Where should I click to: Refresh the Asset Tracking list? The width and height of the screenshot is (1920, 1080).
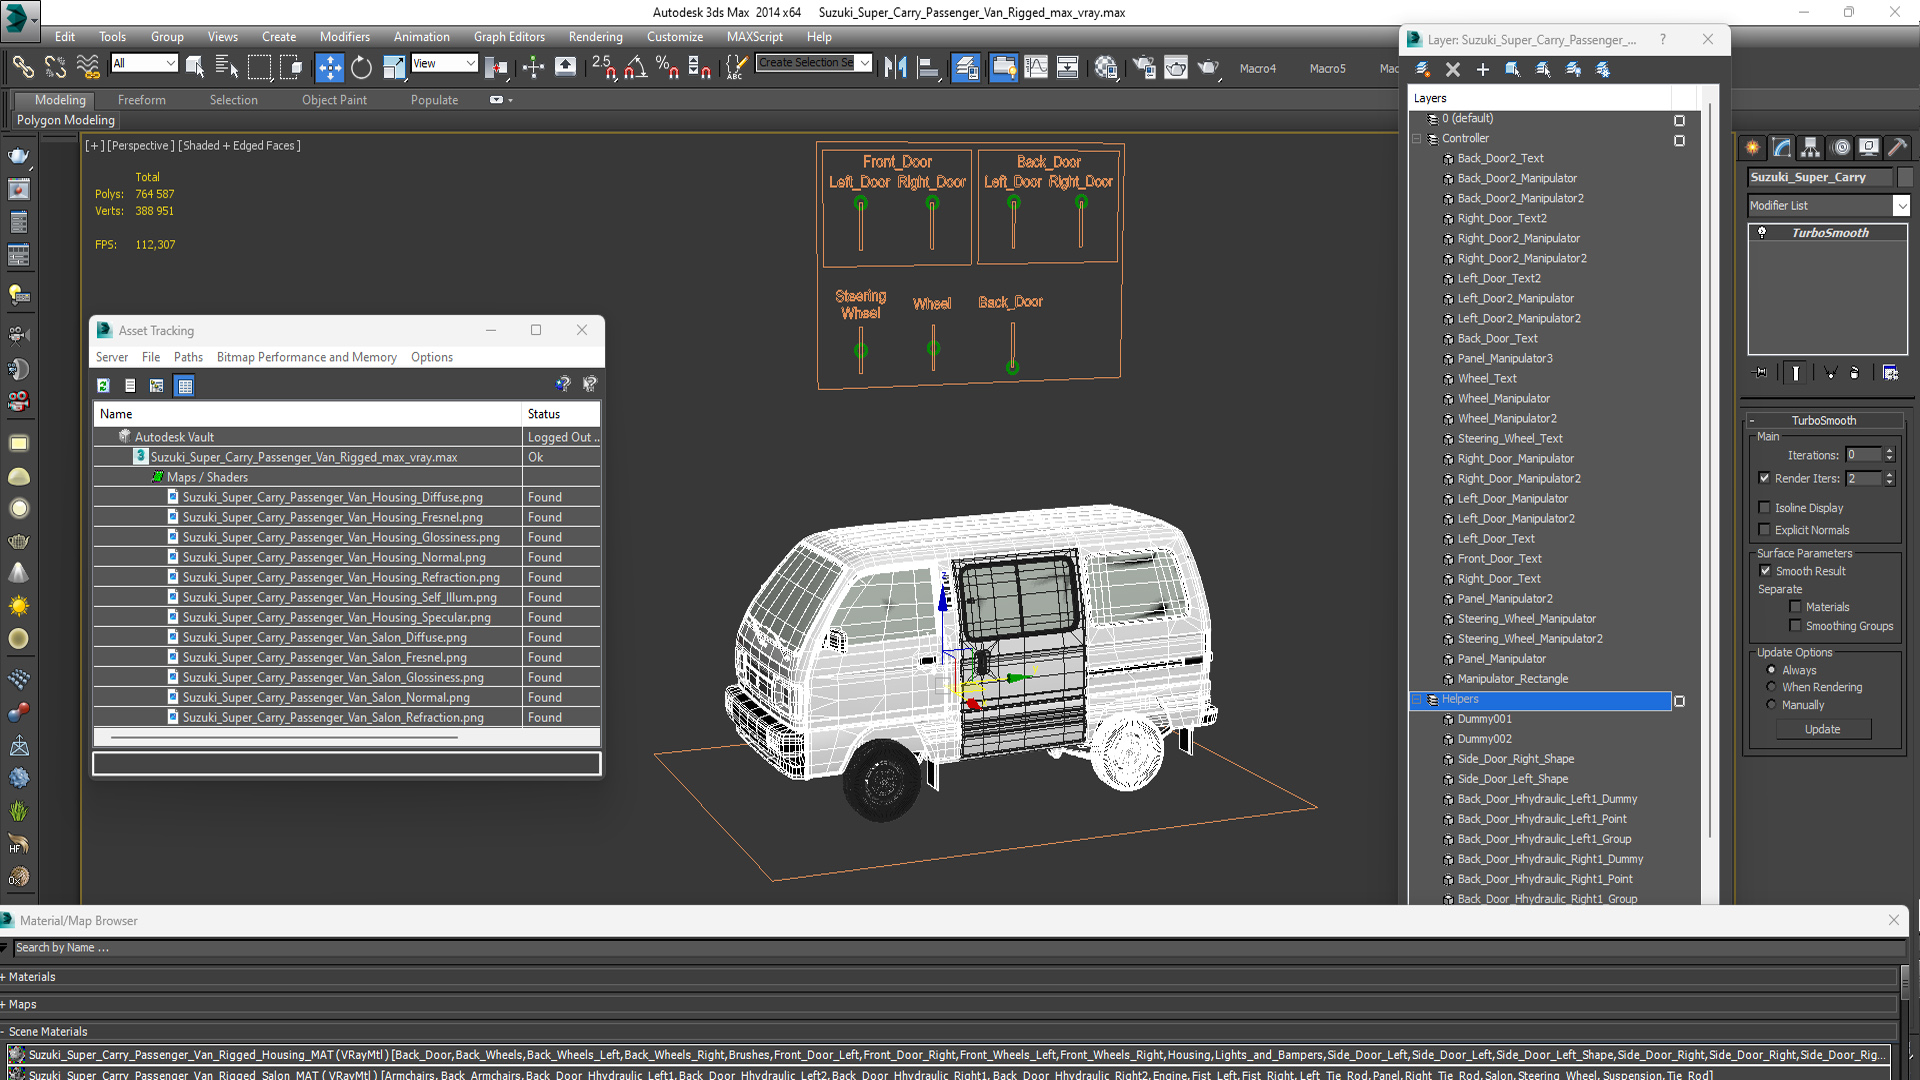point(103,385)
